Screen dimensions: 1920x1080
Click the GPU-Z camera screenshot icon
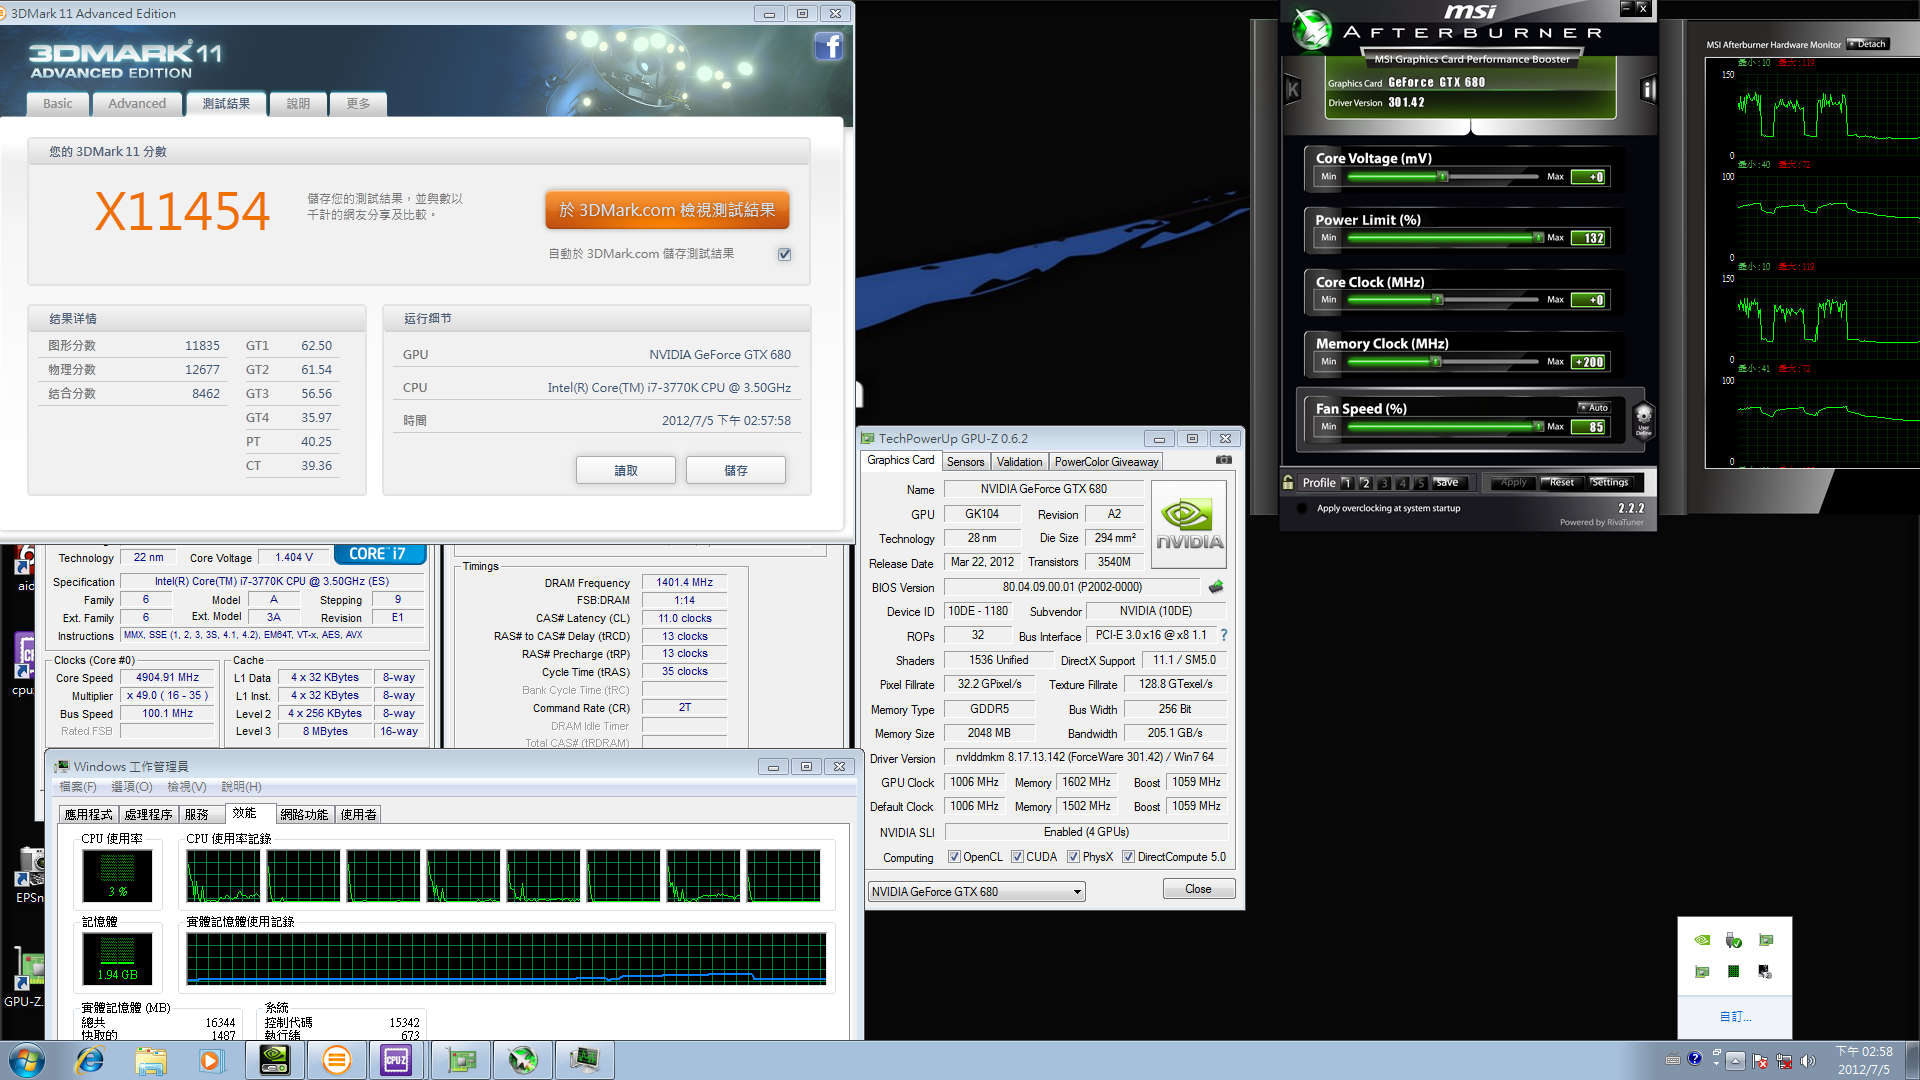(x=1224, y=460)
